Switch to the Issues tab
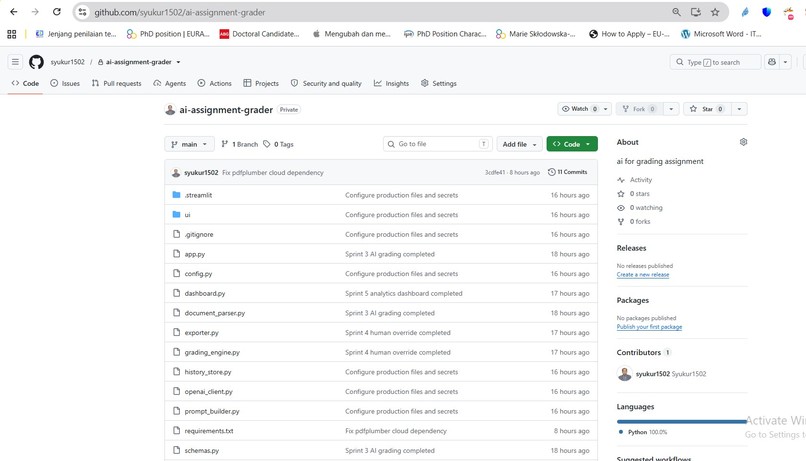This screenshot has height=461, width=806. click(65, 83)
